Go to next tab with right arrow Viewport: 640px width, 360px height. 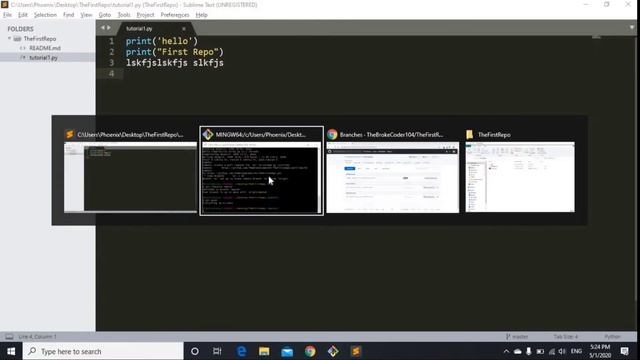pos(109,28)
